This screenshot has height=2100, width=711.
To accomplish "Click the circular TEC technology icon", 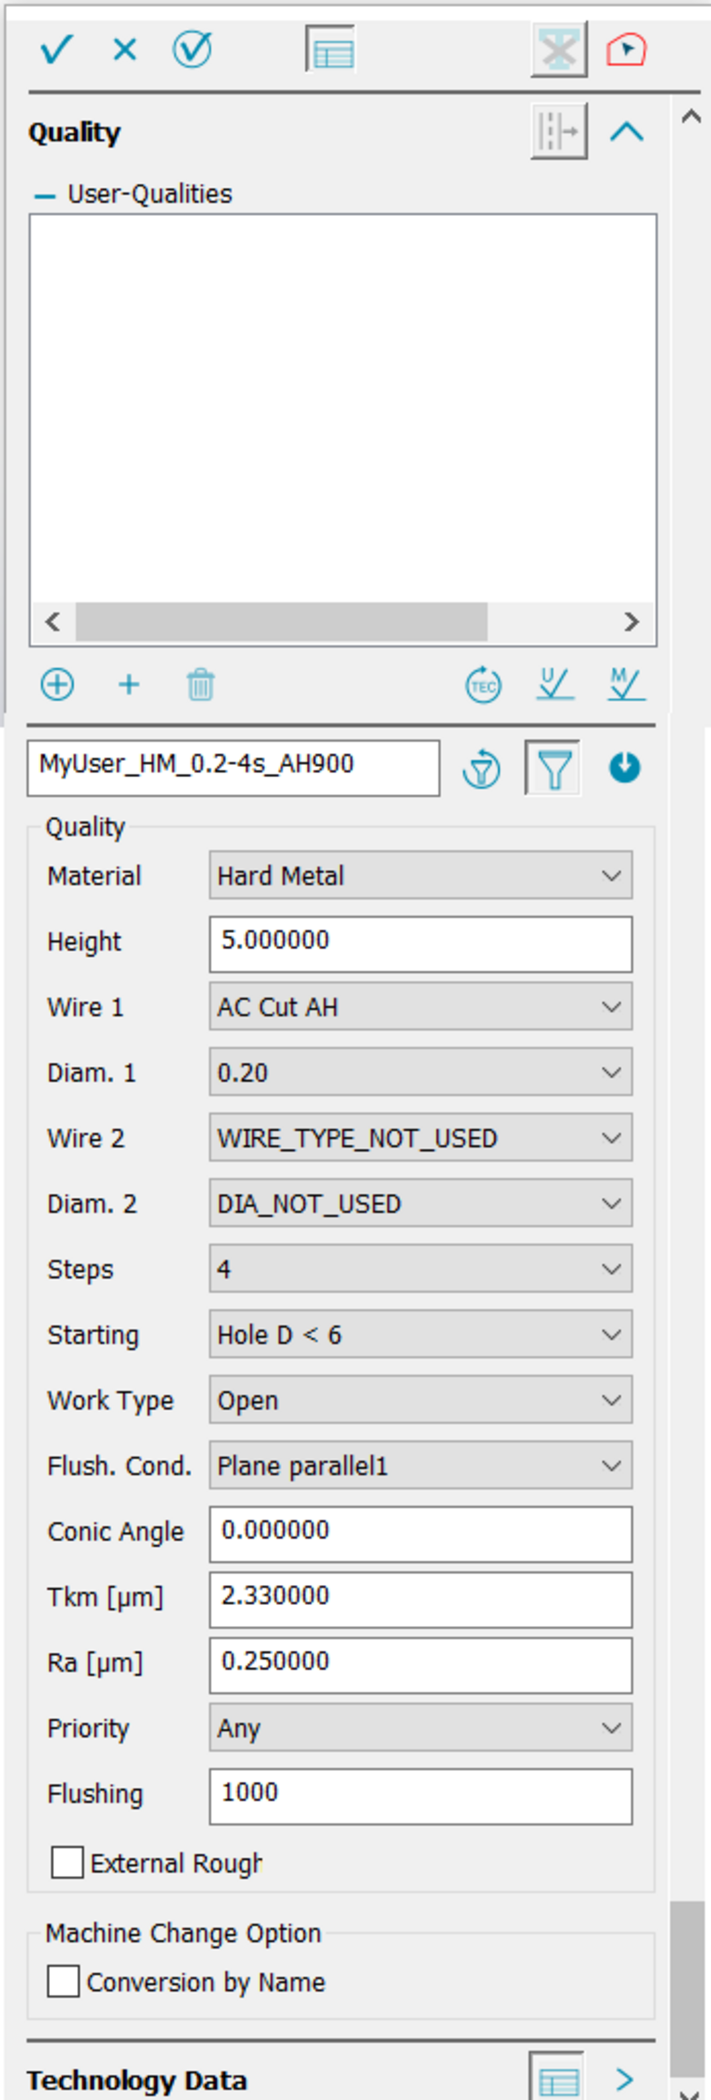I will (x=484, y=685).
